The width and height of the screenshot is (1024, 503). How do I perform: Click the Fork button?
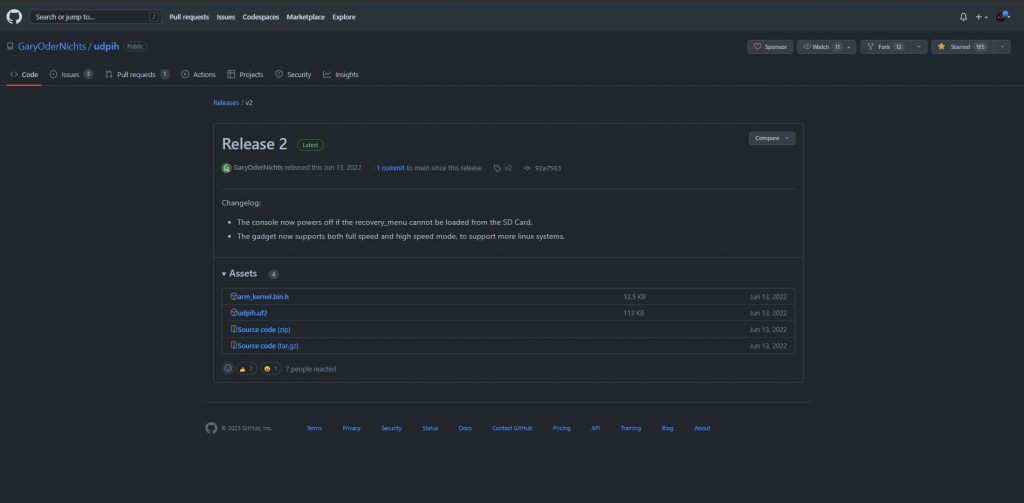(885, 47)
